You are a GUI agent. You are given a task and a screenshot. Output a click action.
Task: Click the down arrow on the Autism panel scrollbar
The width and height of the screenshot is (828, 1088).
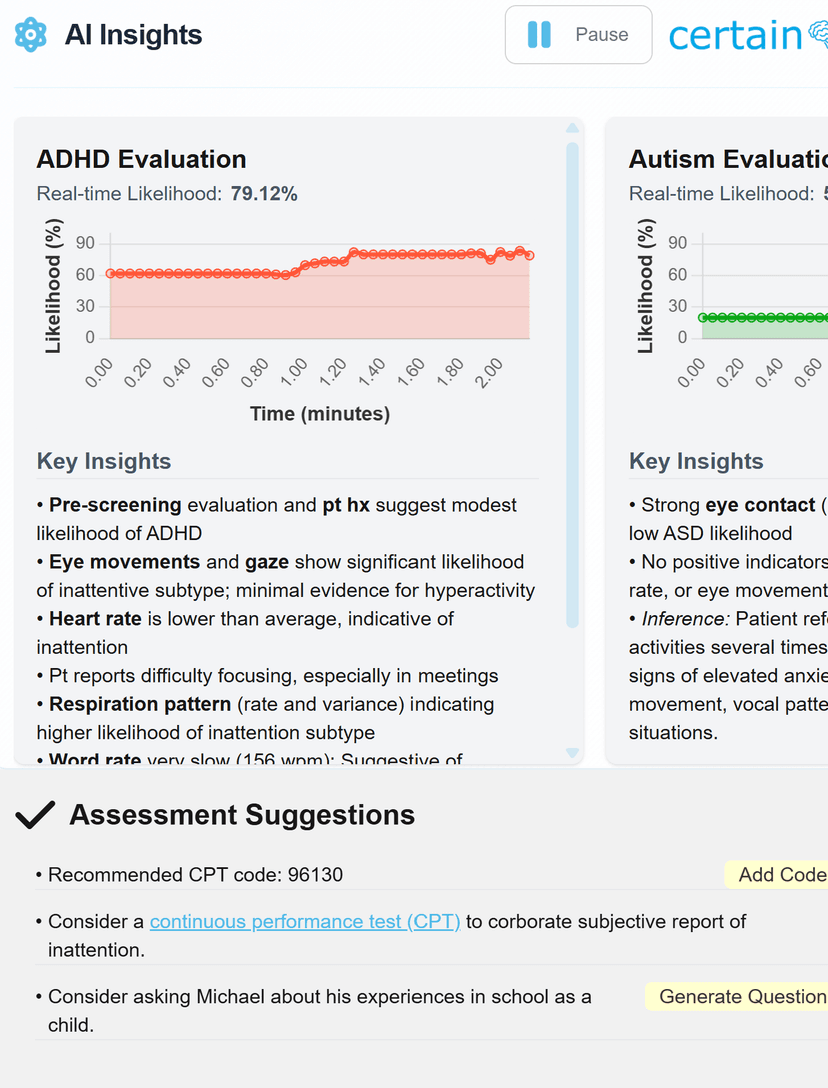pos(826,755)
